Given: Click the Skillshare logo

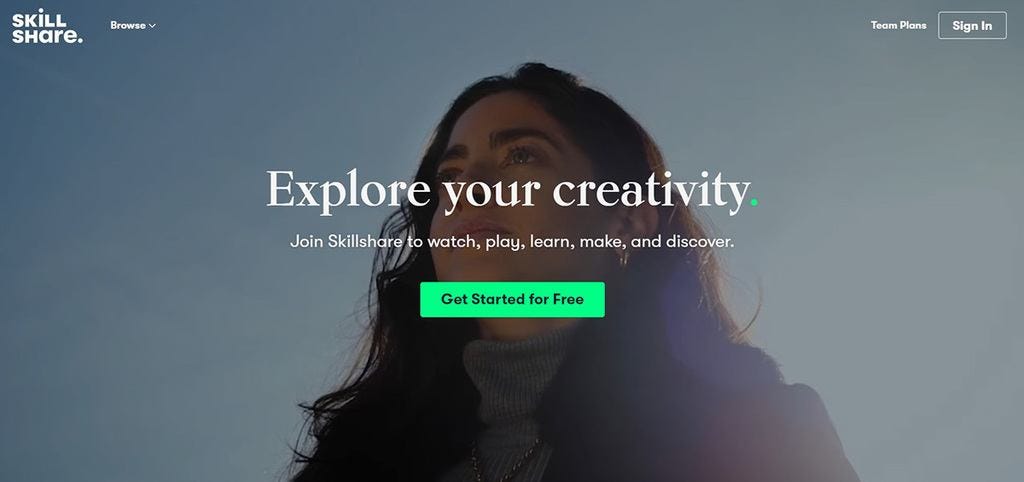Looking at the screenshot, I should (x=47, y=26).
